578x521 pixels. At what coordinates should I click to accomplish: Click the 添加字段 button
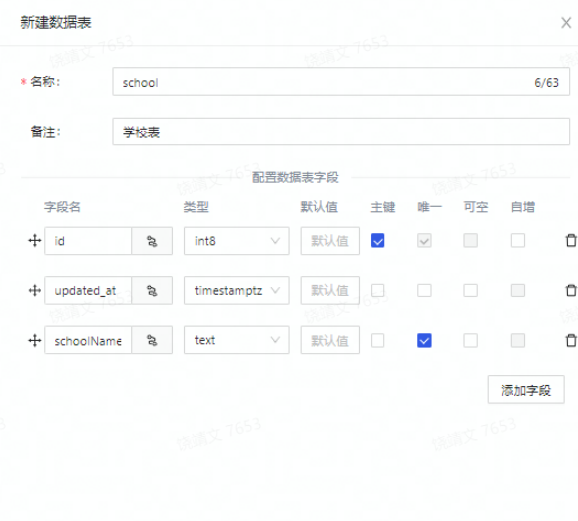526,390
